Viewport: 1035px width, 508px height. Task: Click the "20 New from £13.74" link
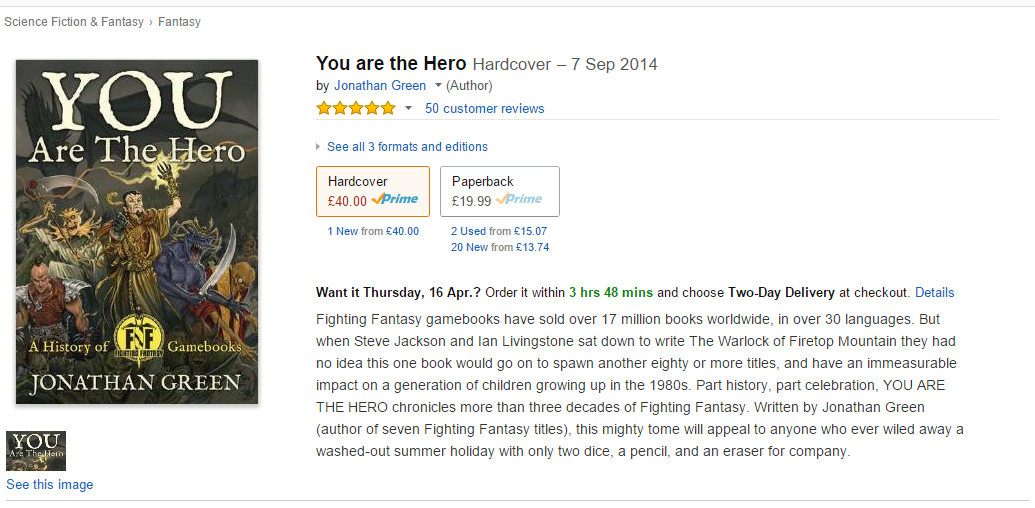pyautogui.click(x=499, y=247)
